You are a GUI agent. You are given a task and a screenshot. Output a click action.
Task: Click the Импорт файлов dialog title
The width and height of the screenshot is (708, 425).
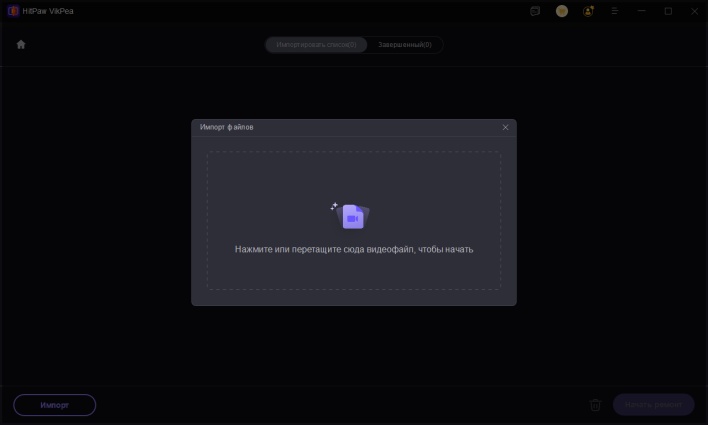pyautogui.click(x=227, y=127)
